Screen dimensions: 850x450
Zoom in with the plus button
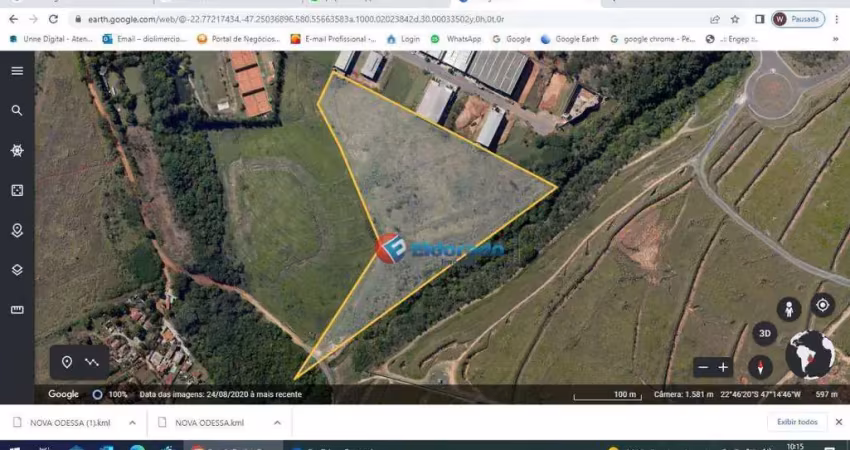(723, 367)
